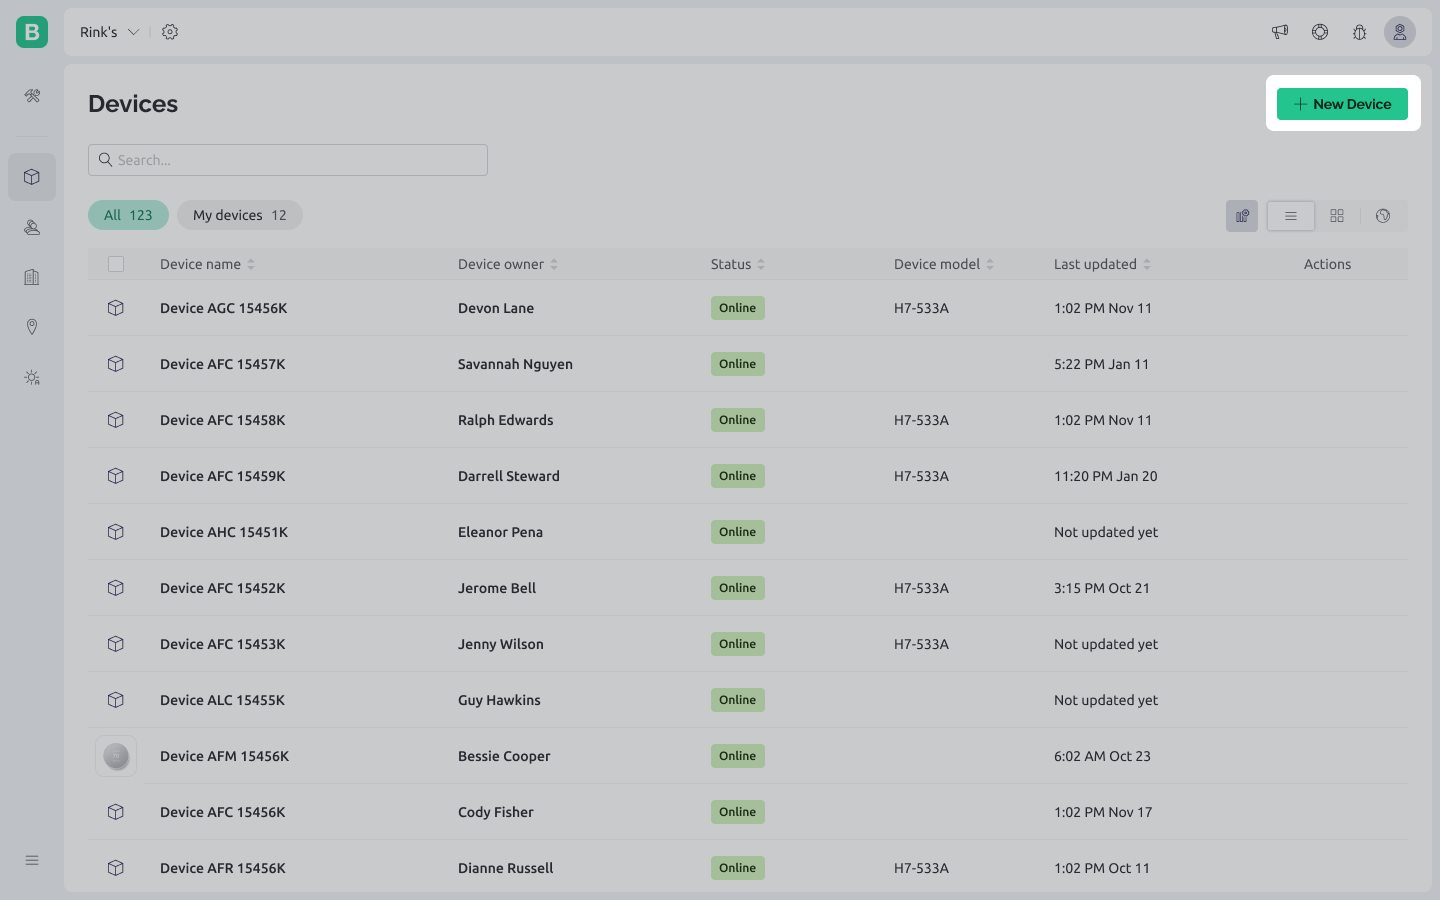The height and width of the screenshot is (900, 1440).
Task: Switch to grid card view
Action: tap(1337, 216)
